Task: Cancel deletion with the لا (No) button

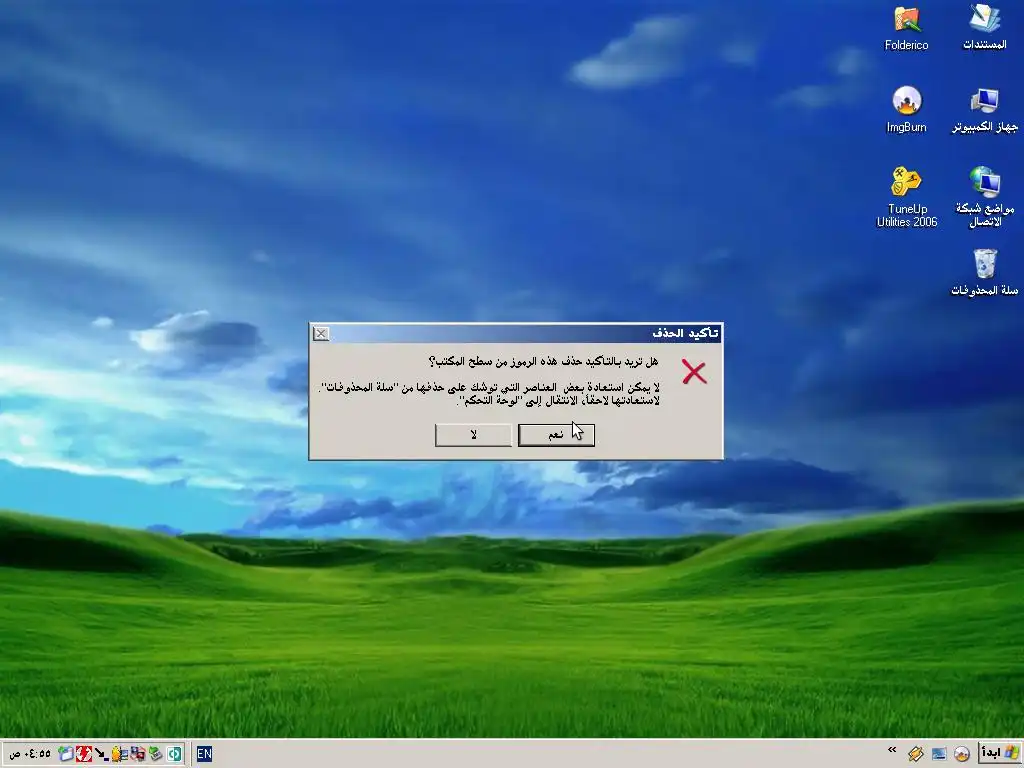Action: (x=473, y=435)
